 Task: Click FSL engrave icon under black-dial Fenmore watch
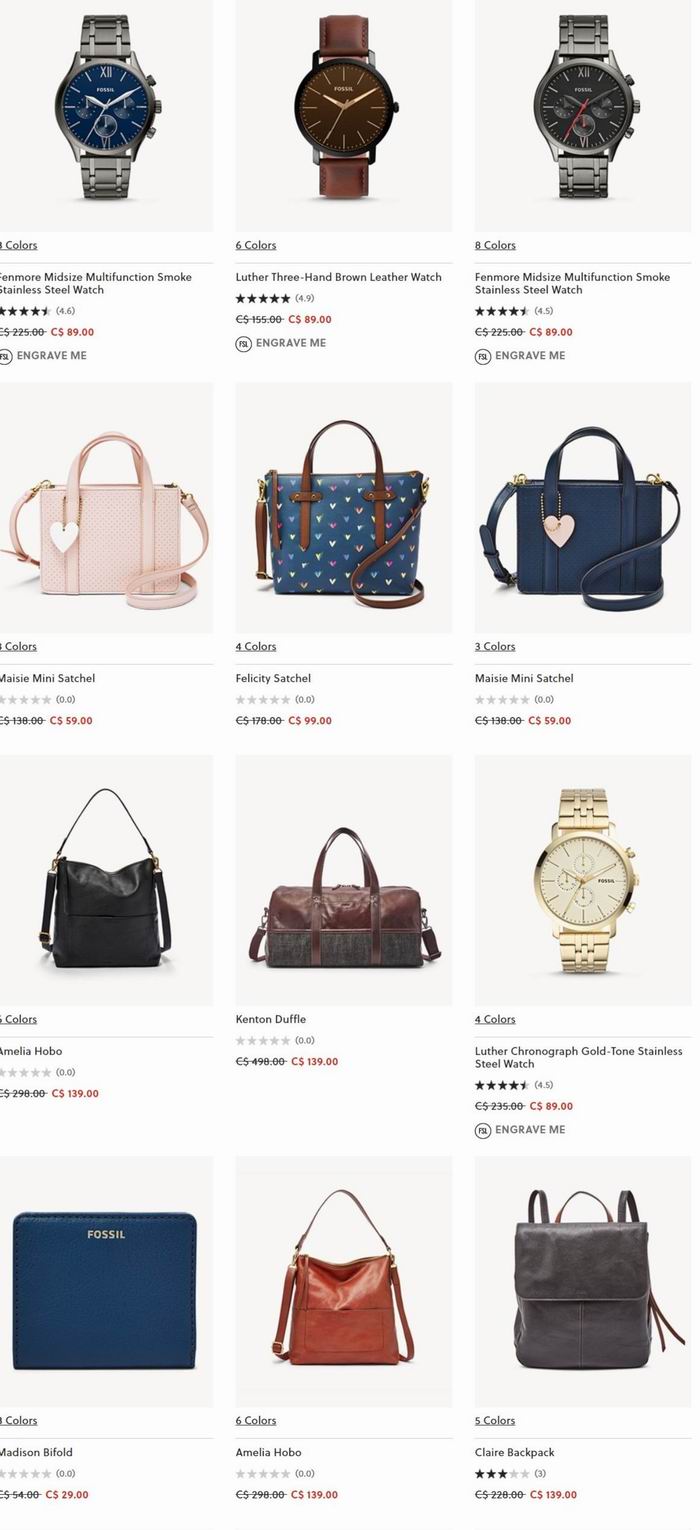483,356
